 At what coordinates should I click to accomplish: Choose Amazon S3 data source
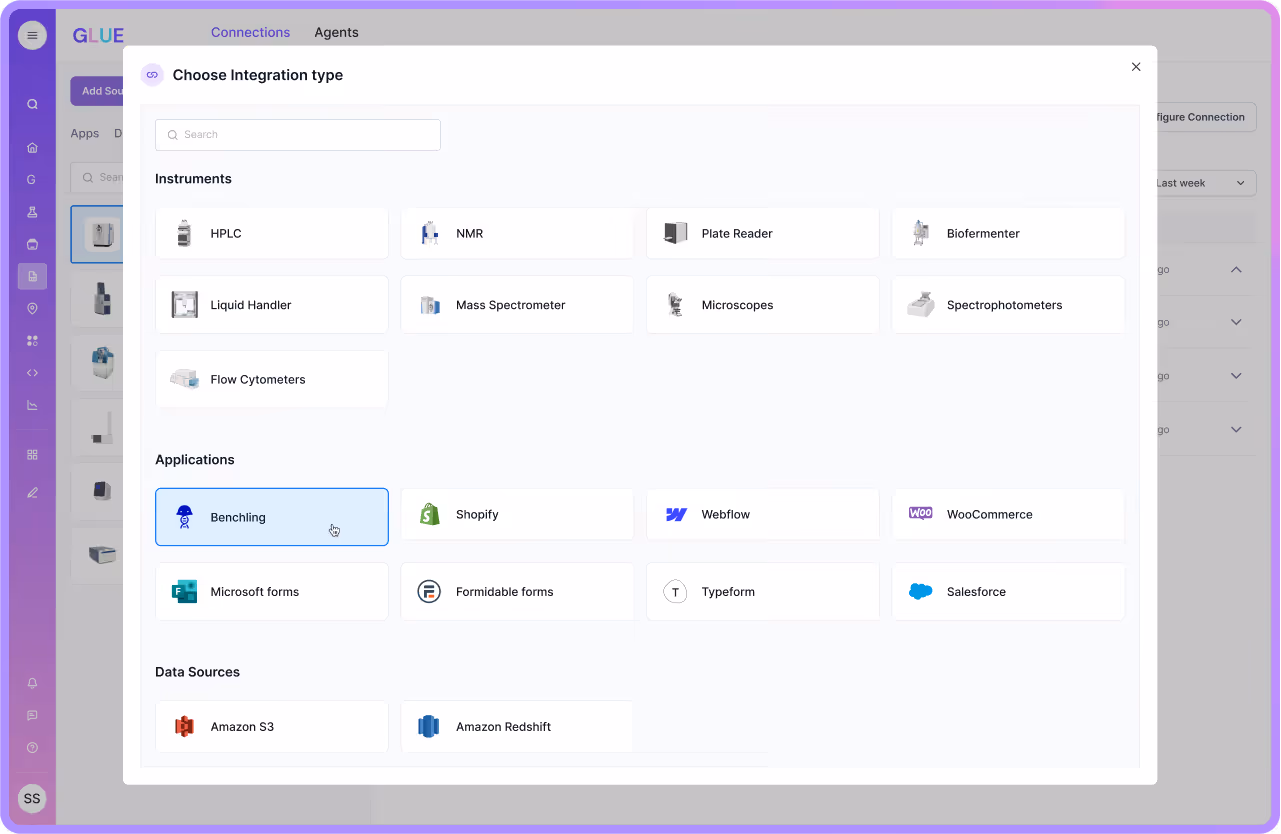point(272,727)
